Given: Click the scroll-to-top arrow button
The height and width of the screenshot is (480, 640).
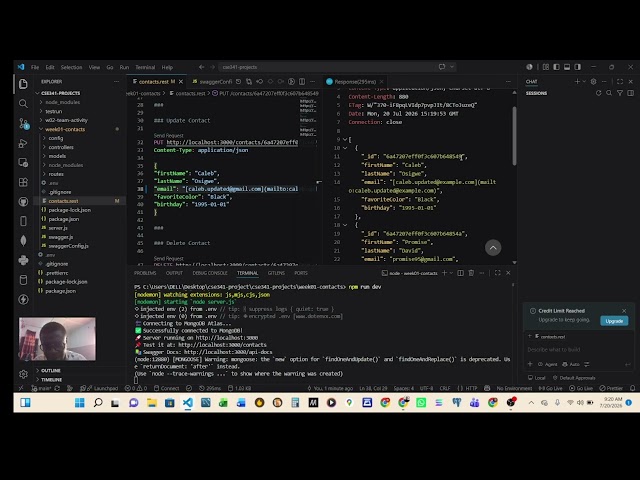Looking at the screenshot, I should coord(493,248).
